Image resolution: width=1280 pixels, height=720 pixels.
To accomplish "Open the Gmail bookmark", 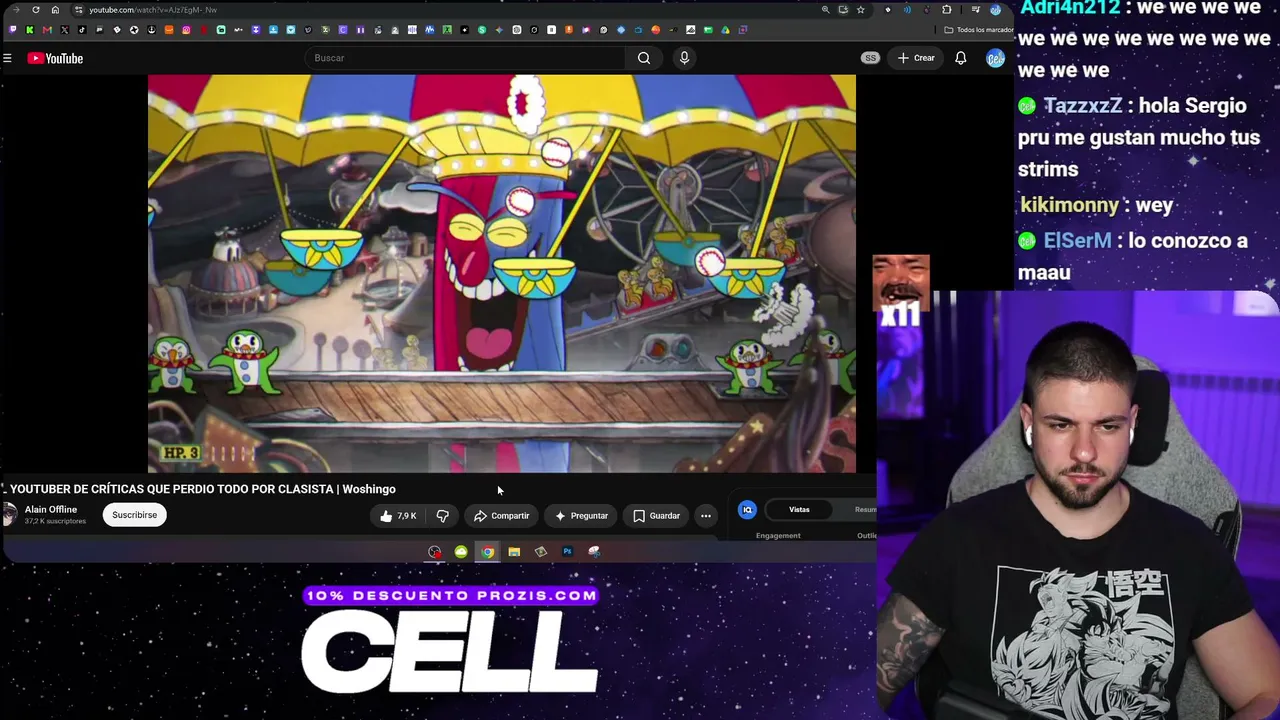I will tap(47, 30).
